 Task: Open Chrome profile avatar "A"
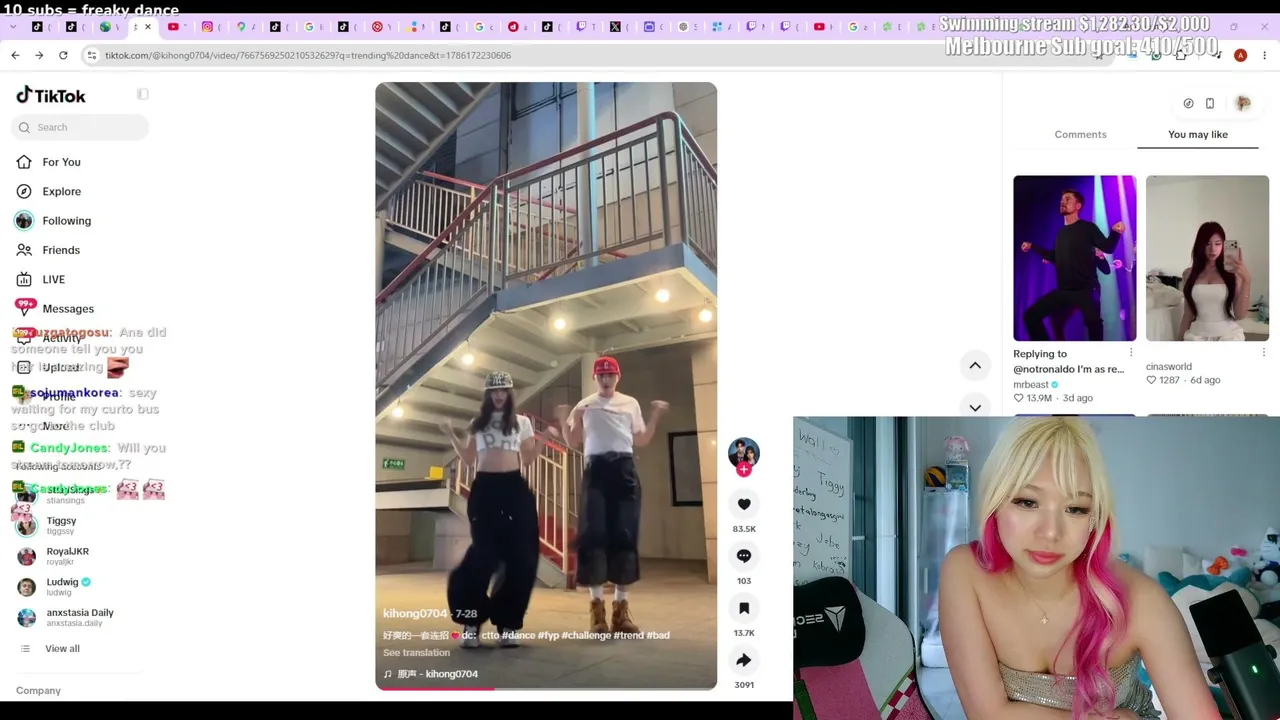(1240, 55)
